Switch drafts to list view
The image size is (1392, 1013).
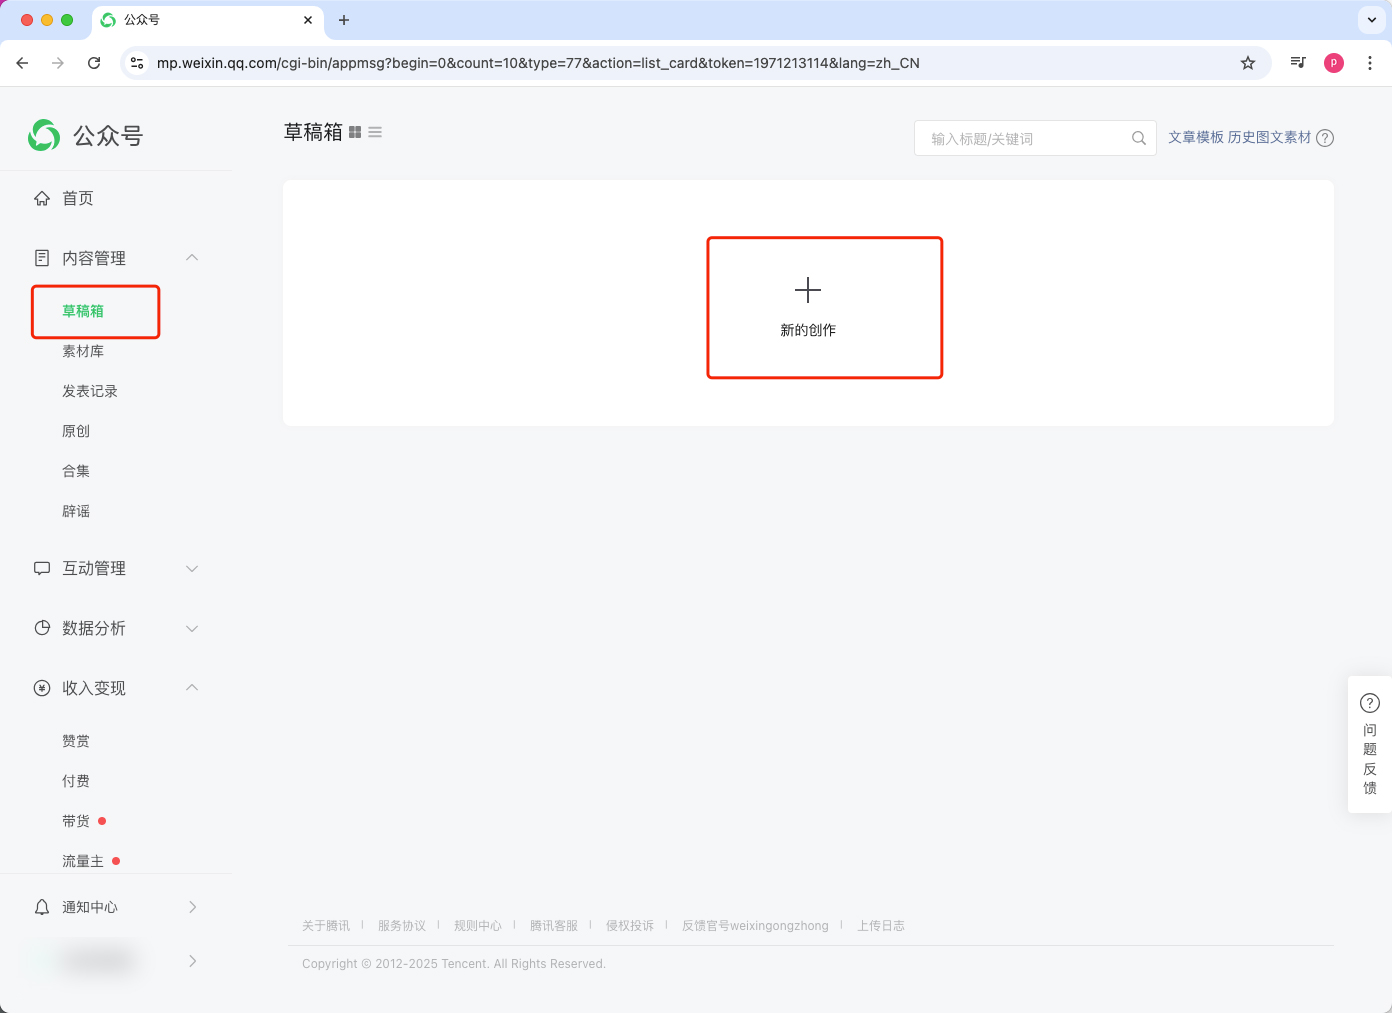[x=375, y=132]
